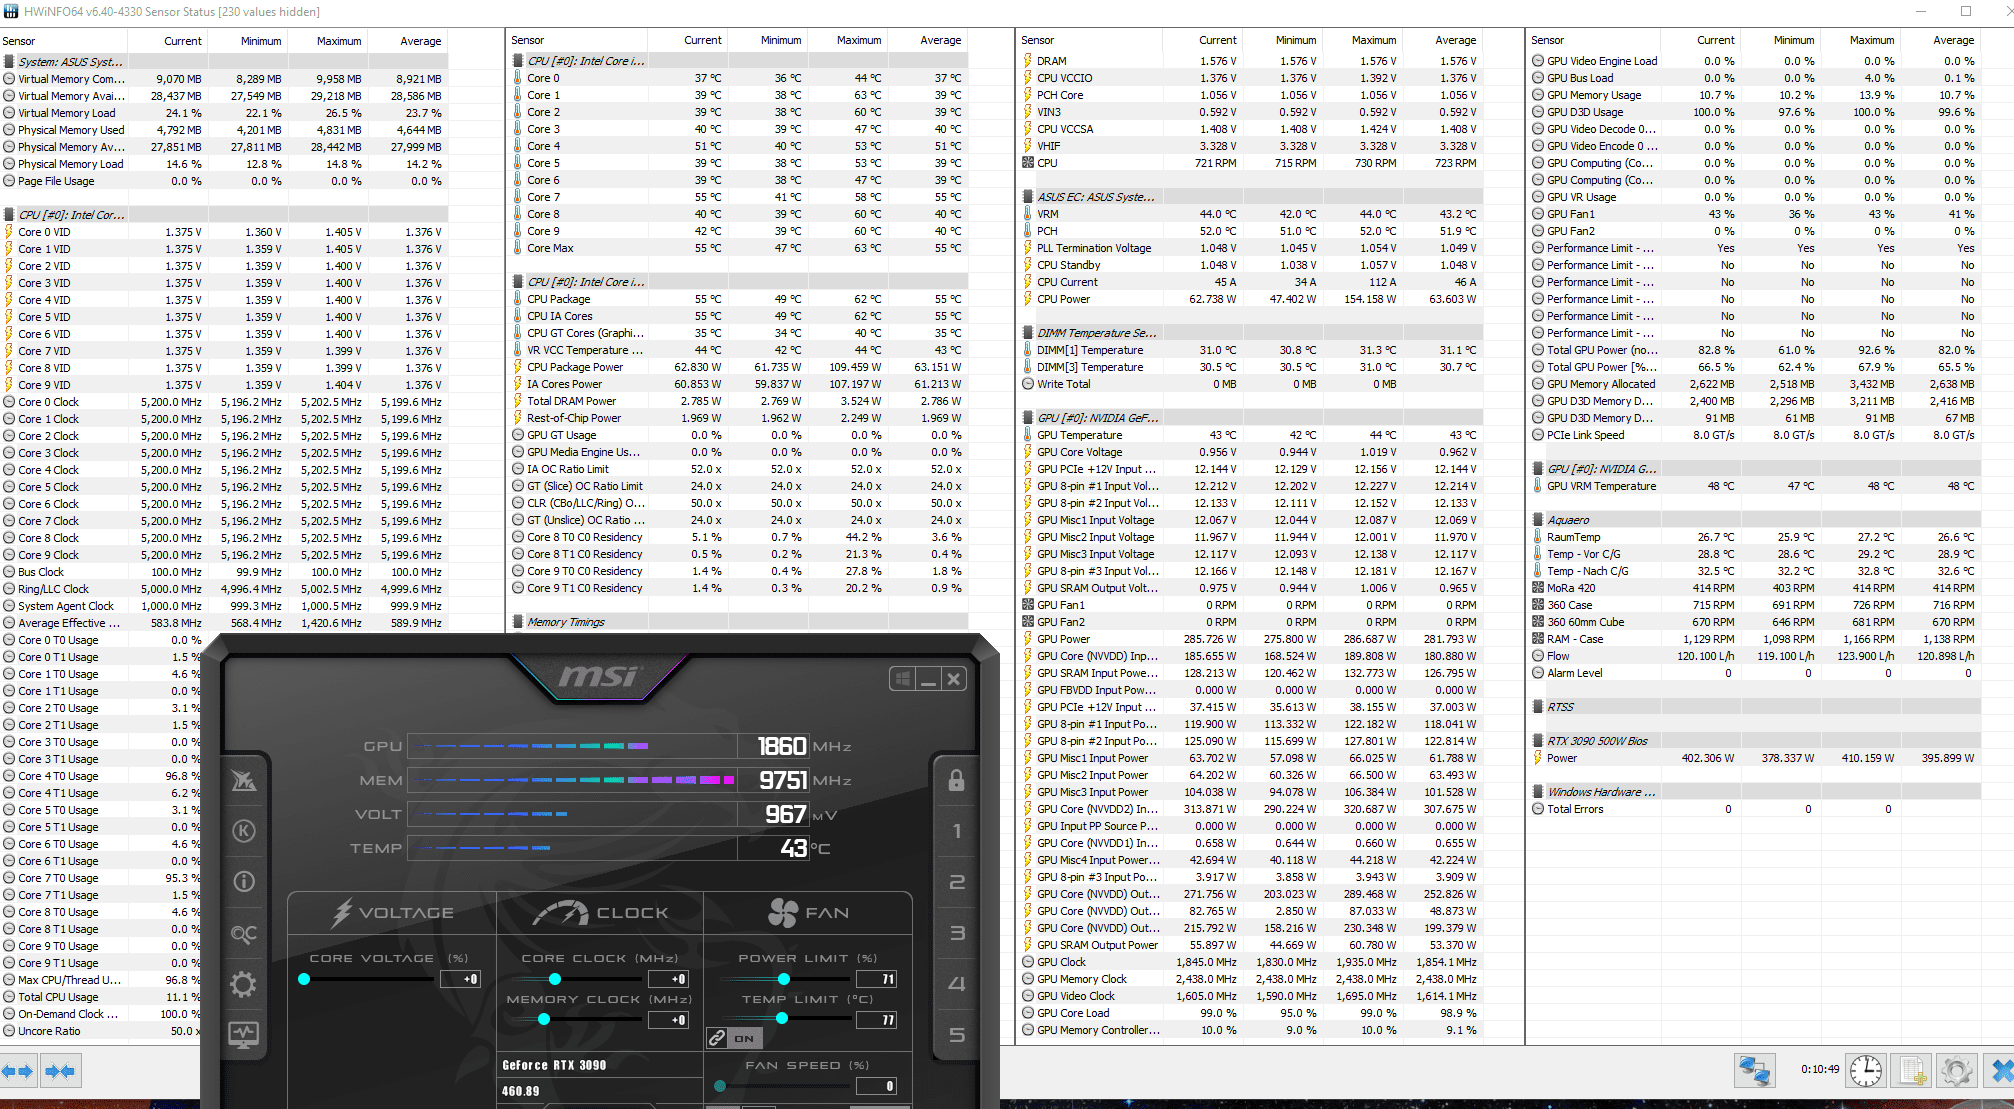This screenshot has width=2014, height=1109.
Task: Open the Kombustor K button in Afterburner
Action: coord(244,831)
